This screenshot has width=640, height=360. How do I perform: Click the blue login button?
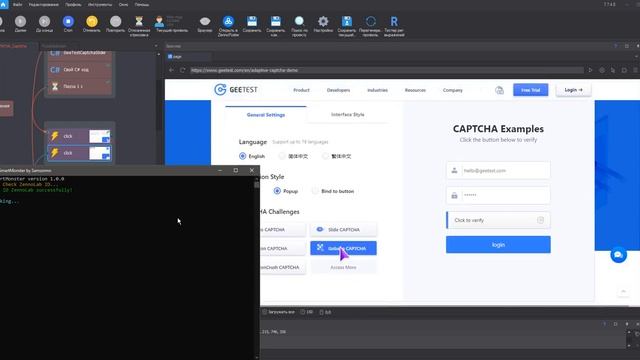click(498, 244)
